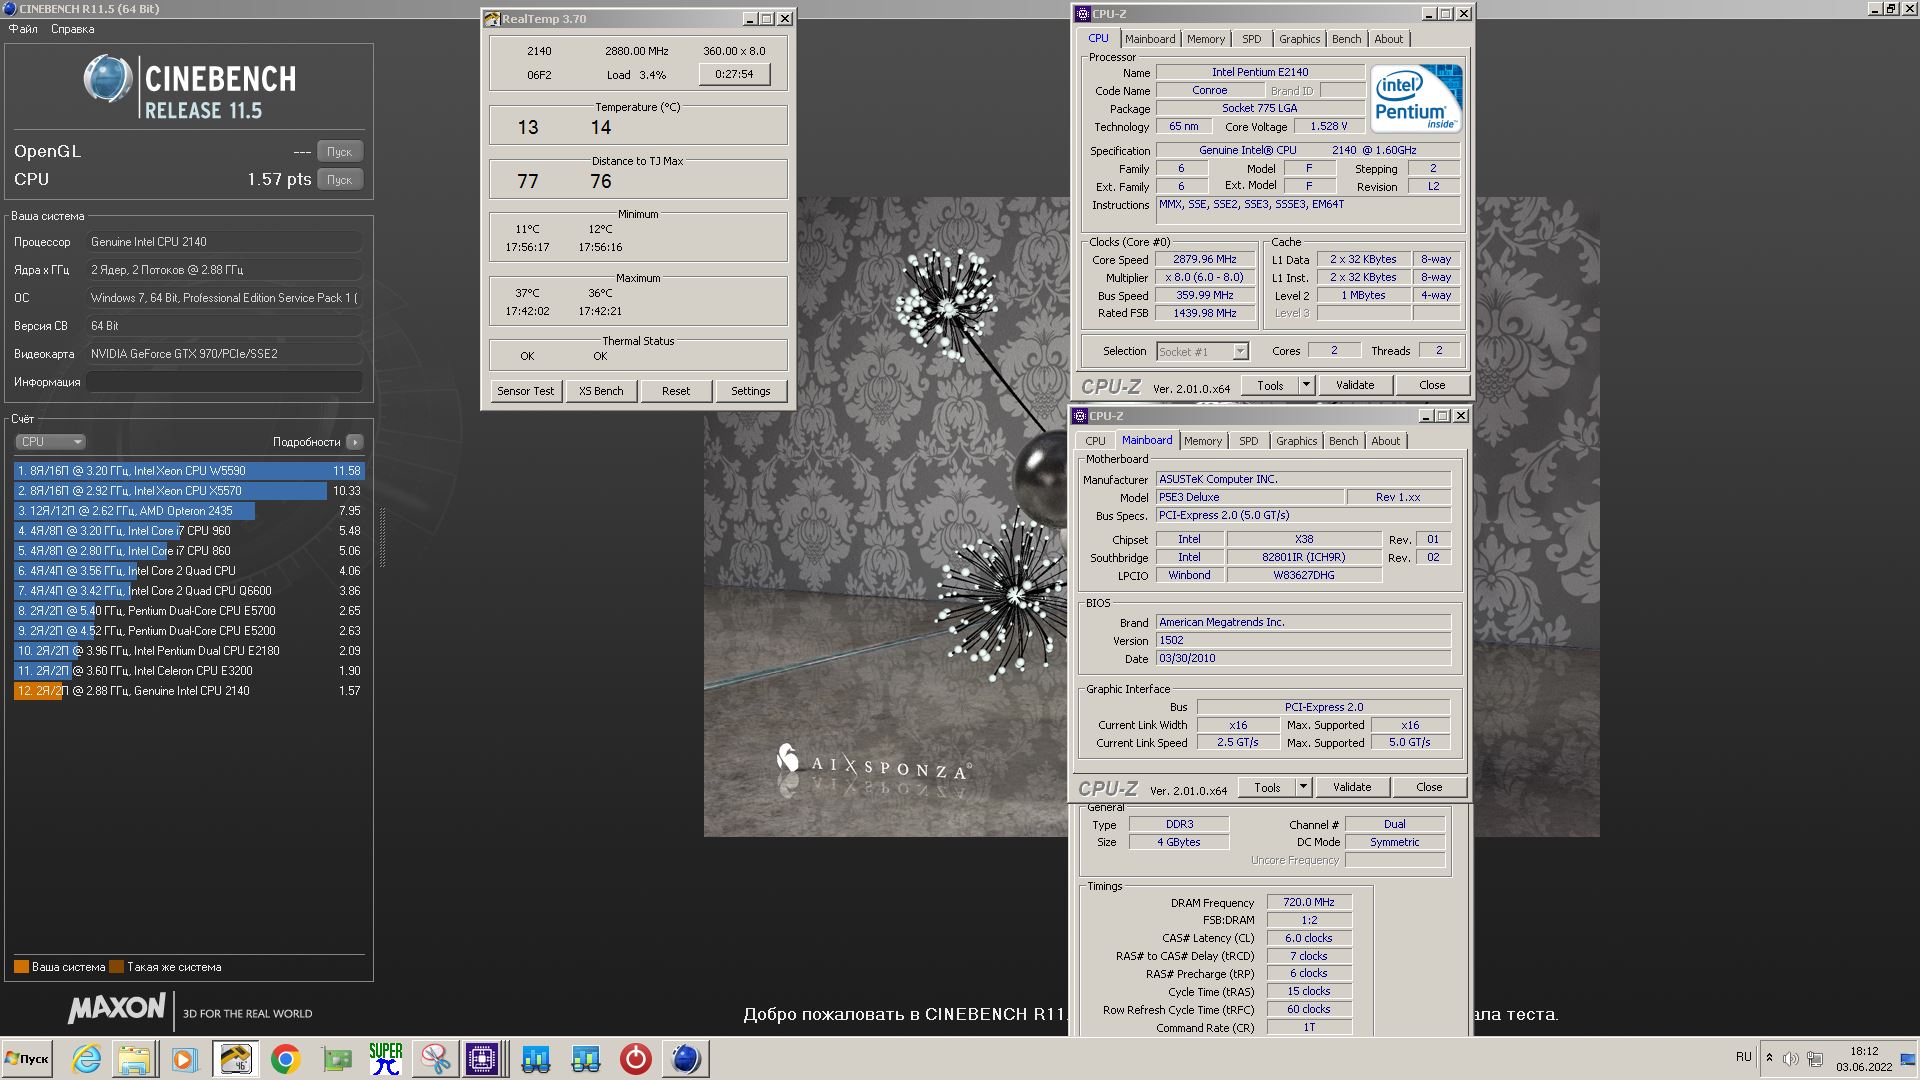Click the show desktop icon in tray

pyautogui.click(x=1907, y=1059)
